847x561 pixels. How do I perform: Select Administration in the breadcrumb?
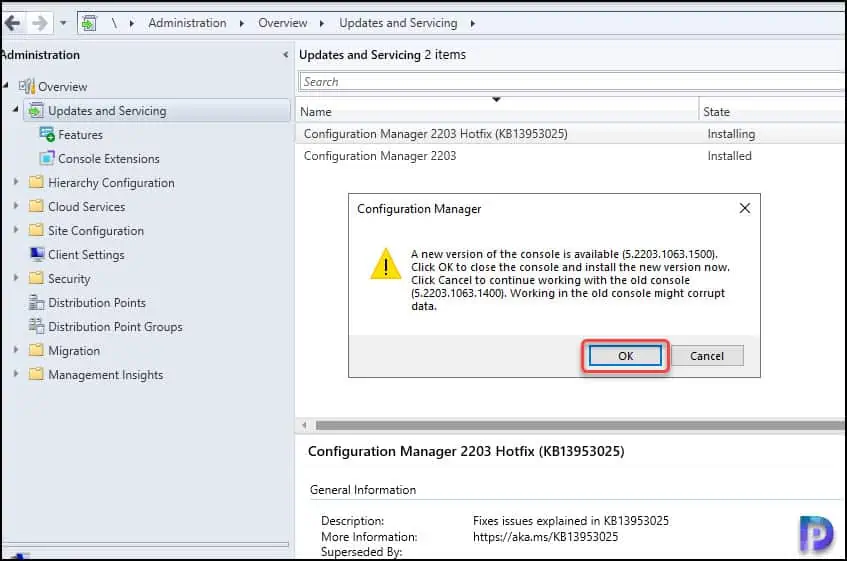pos(187,23)
